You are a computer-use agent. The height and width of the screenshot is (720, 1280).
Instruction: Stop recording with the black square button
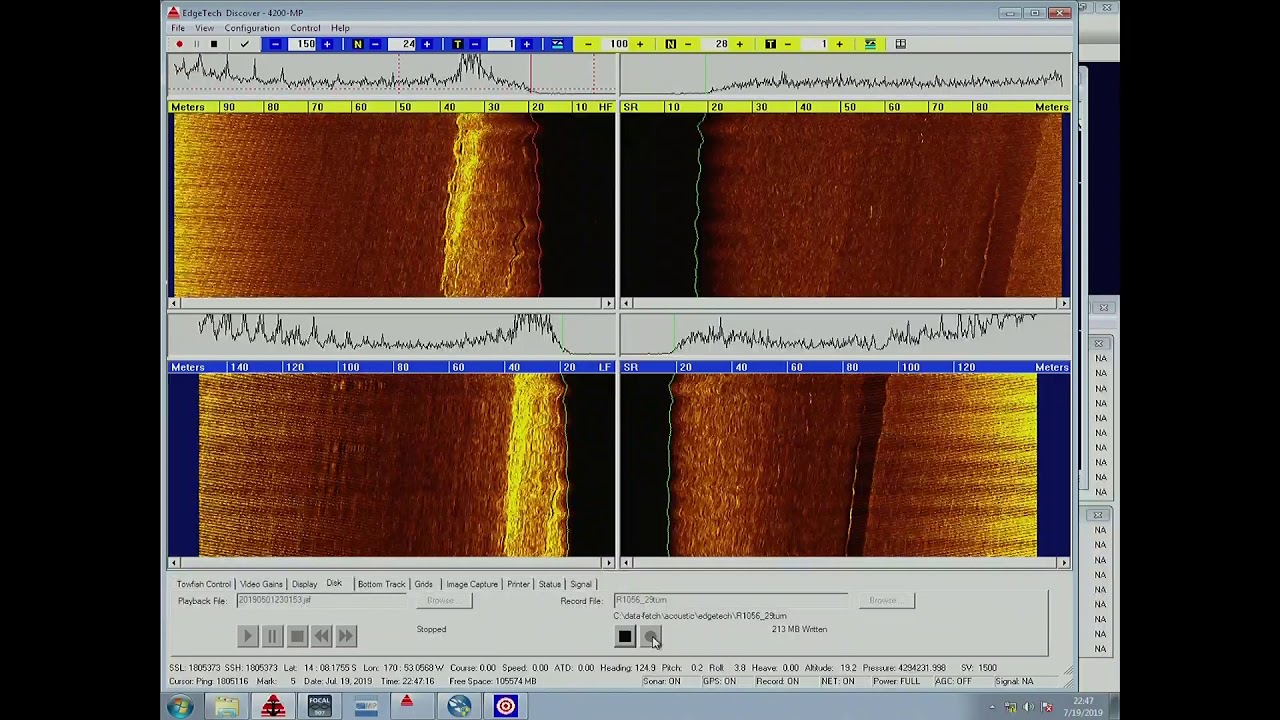tap(625, 636)
